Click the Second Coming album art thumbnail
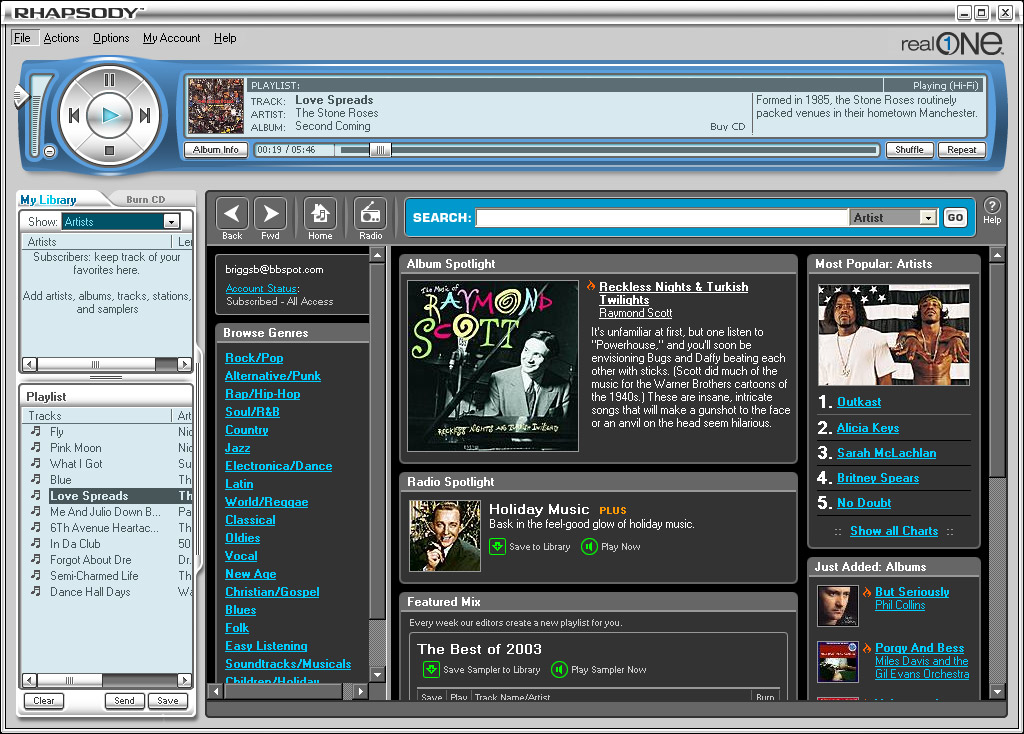Image resolution: width=1024 pixels, height=734 pixels. (216, 106)
